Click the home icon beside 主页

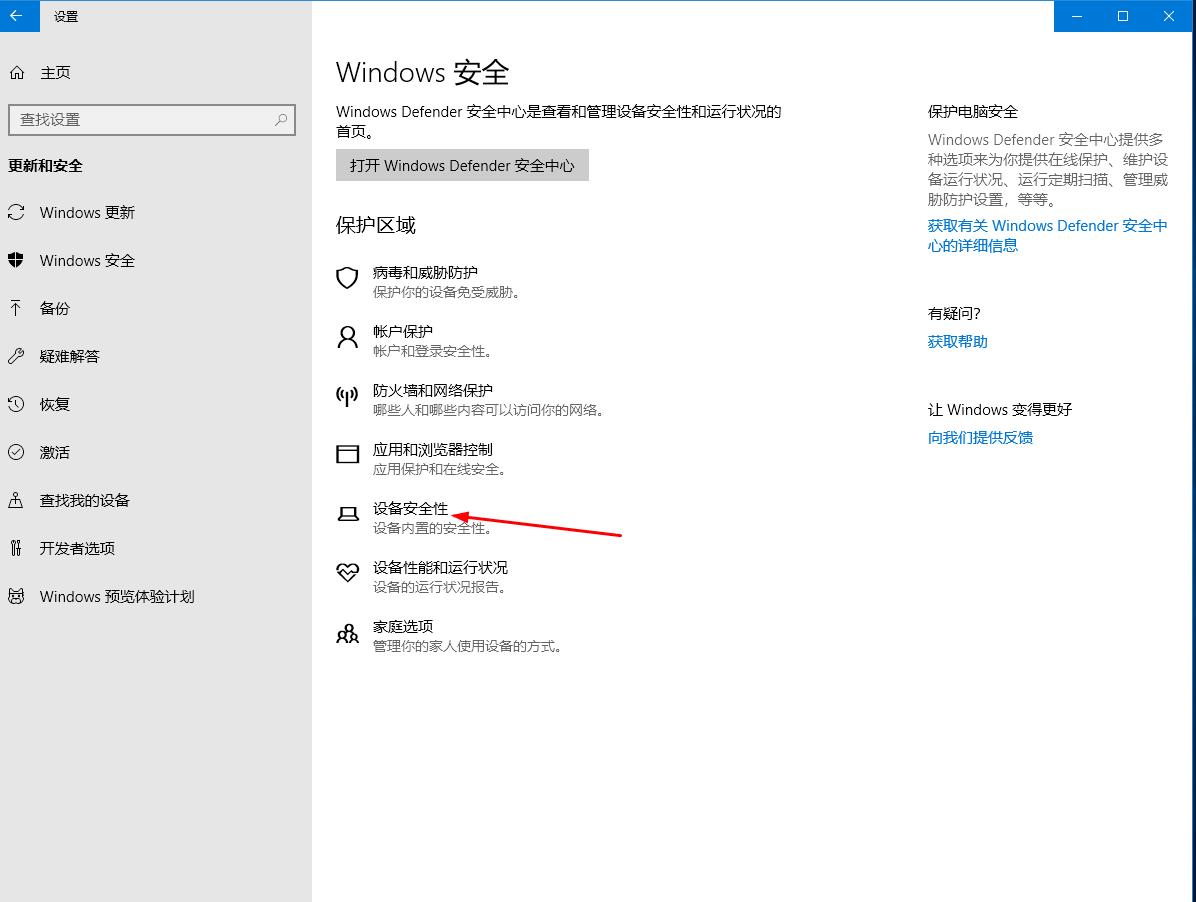point(17,73)
